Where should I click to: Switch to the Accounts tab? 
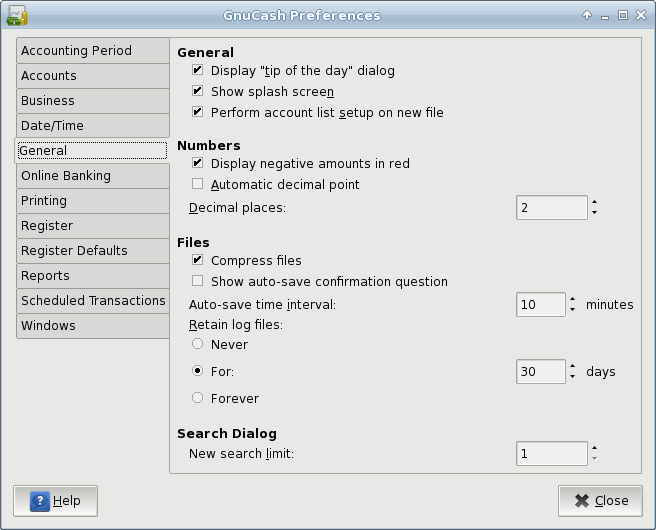[x=93, y=76]
